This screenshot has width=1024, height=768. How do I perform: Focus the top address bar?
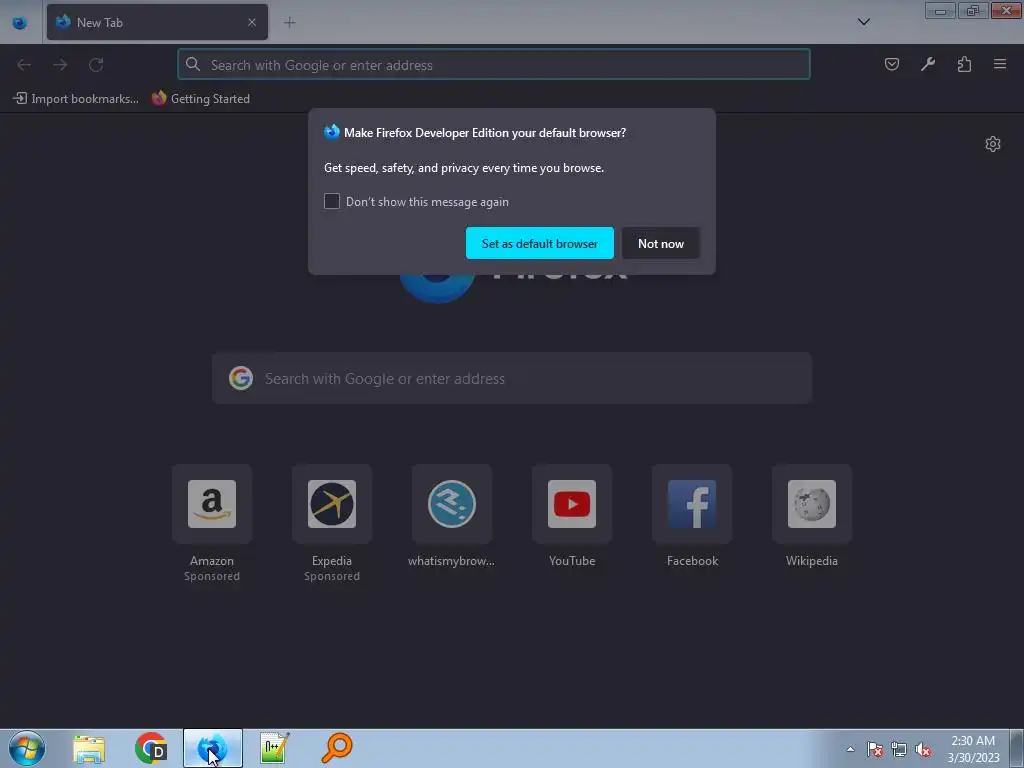pos(494,65)
